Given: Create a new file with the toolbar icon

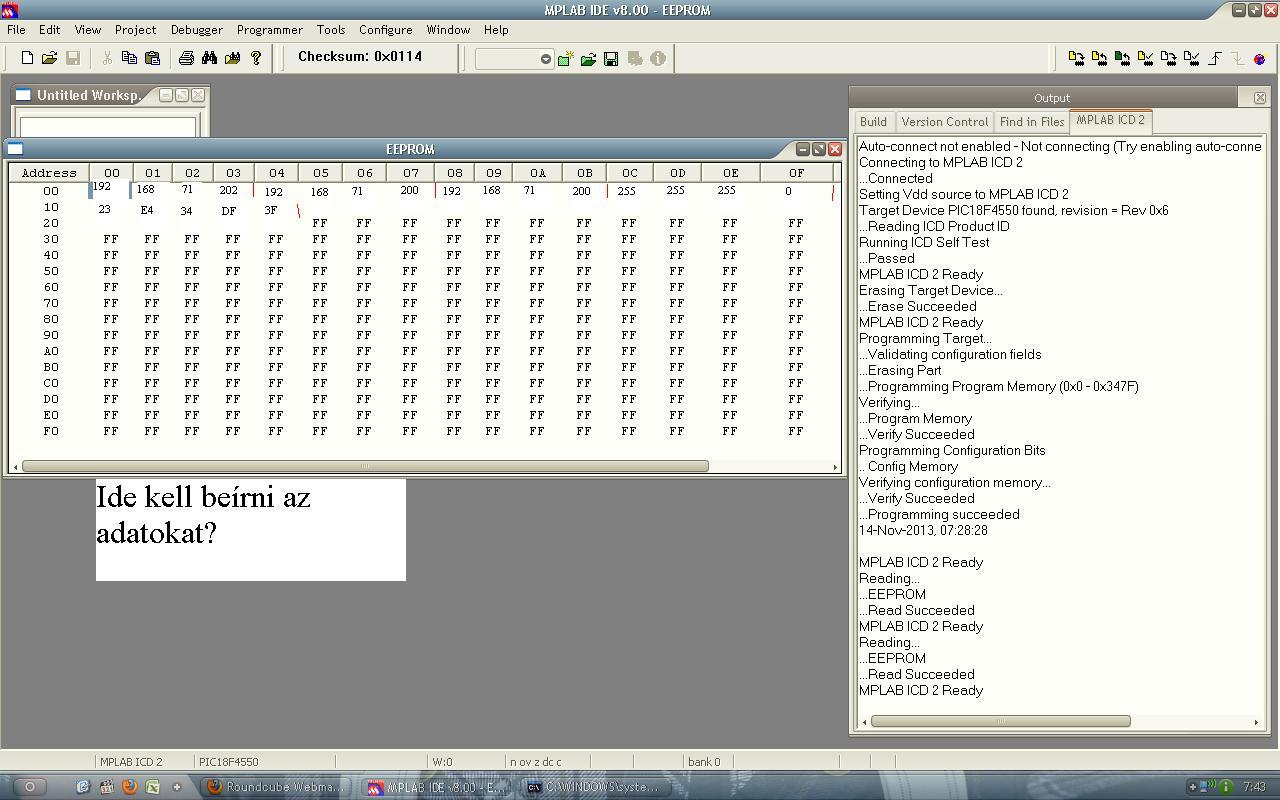Looking at the screenshot, I should (27, 58).
